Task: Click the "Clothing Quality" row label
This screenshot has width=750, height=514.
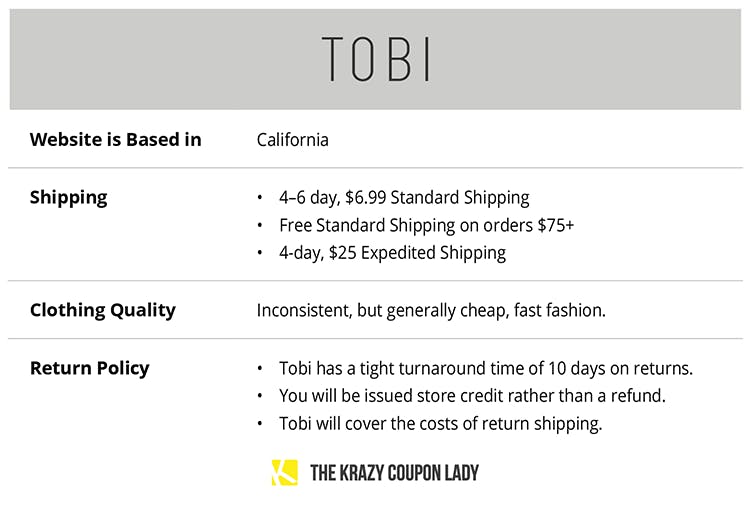Action: pos(102,310)
